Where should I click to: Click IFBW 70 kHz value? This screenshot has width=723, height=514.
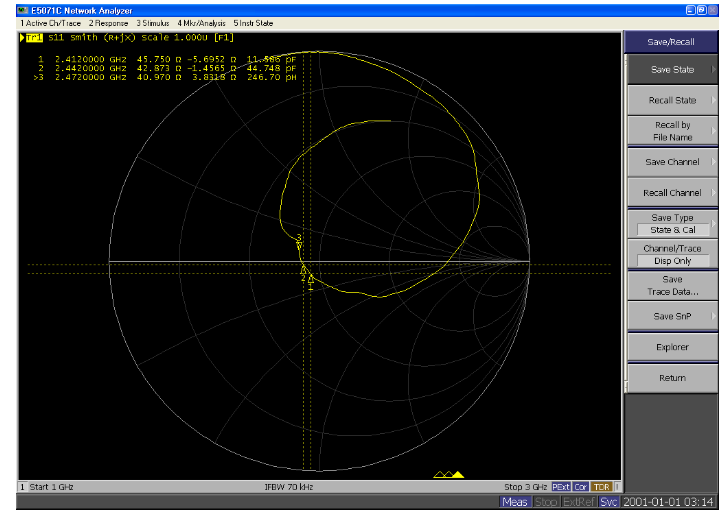click(289, 487)
